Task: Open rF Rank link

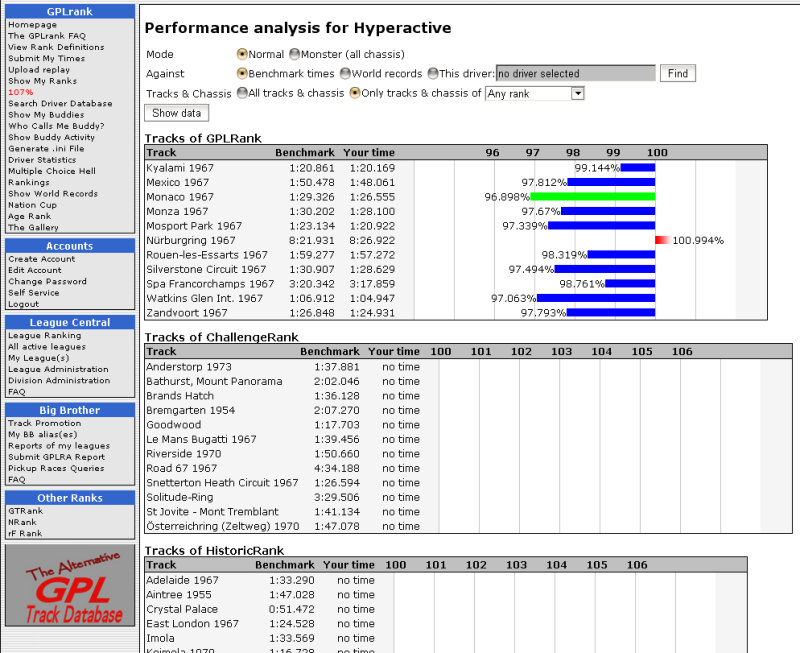Action: 25,533
